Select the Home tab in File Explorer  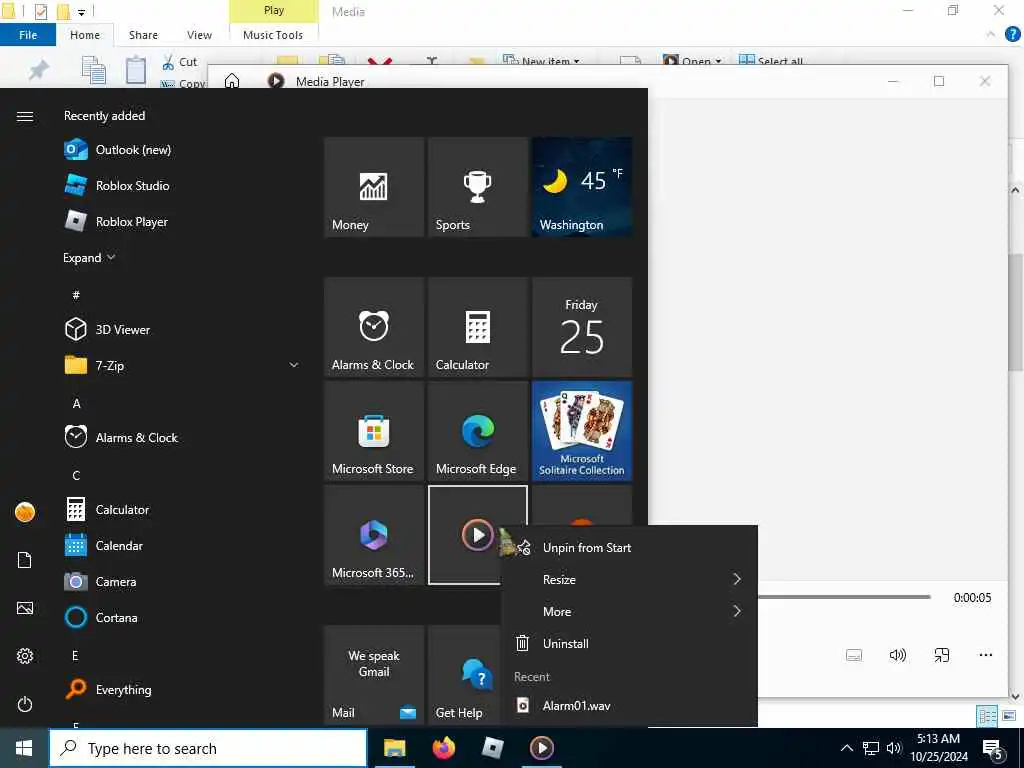85,35
